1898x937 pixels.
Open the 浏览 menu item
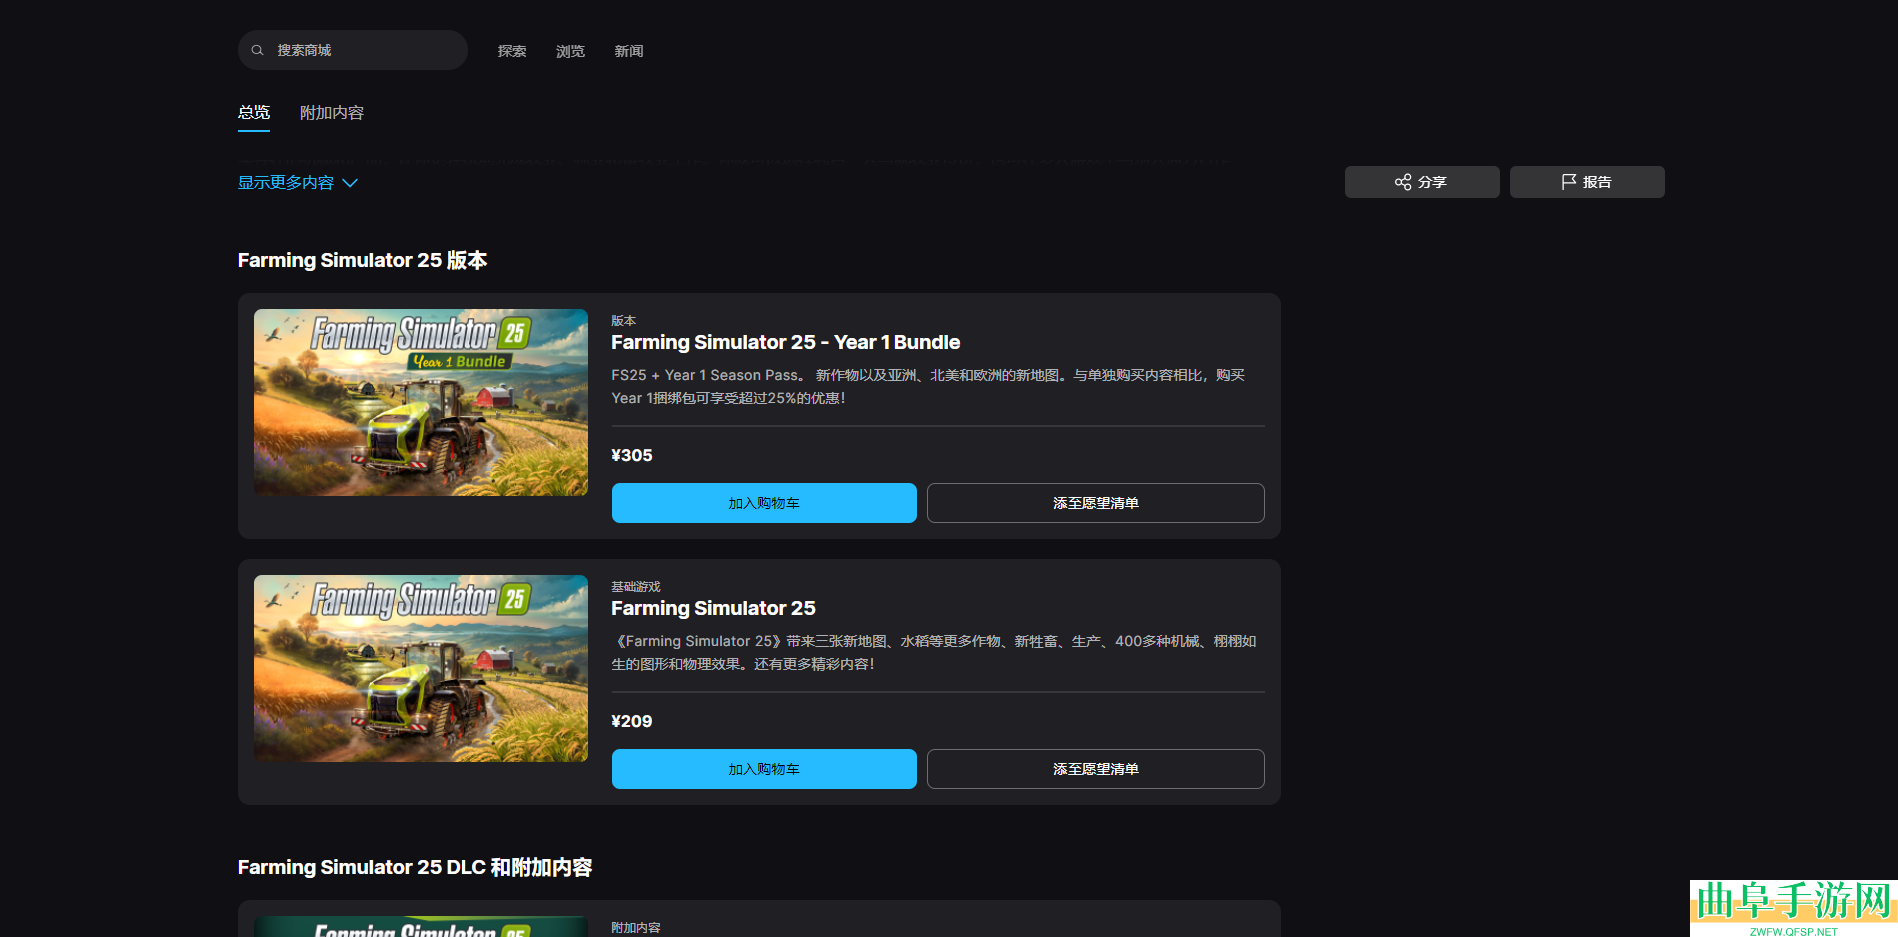tap(570, 51)
